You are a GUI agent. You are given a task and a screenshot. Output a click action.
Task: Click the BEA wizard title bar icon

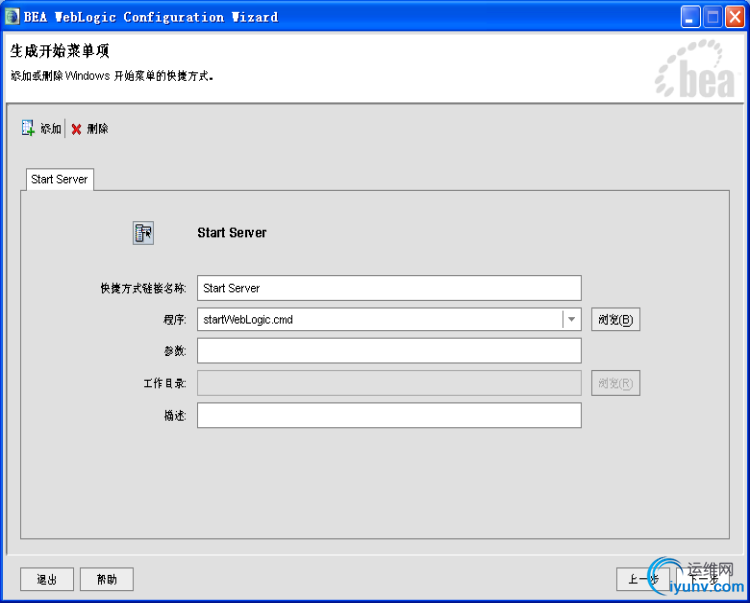12,17
